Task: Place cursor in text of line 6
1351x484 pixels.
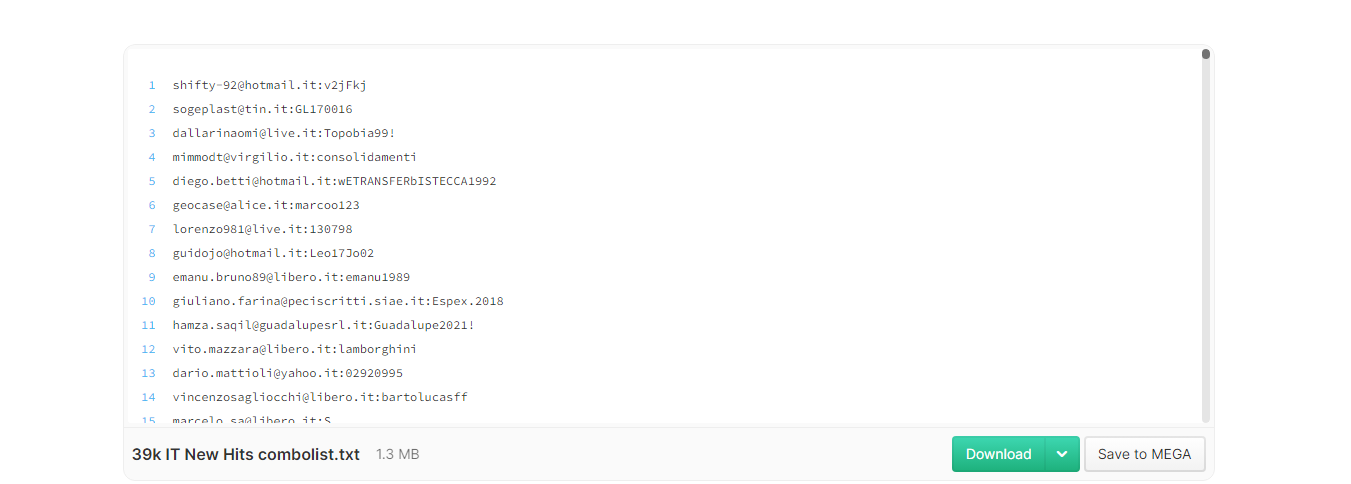Action: click(266, 205)
